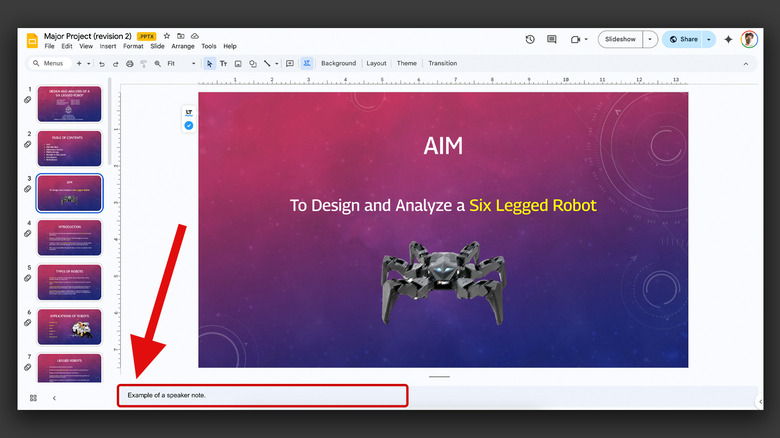Image resolution: width=780 pixels, height=438 pixels.
Task: Open the Help menu
Action: tap(230, 46)
